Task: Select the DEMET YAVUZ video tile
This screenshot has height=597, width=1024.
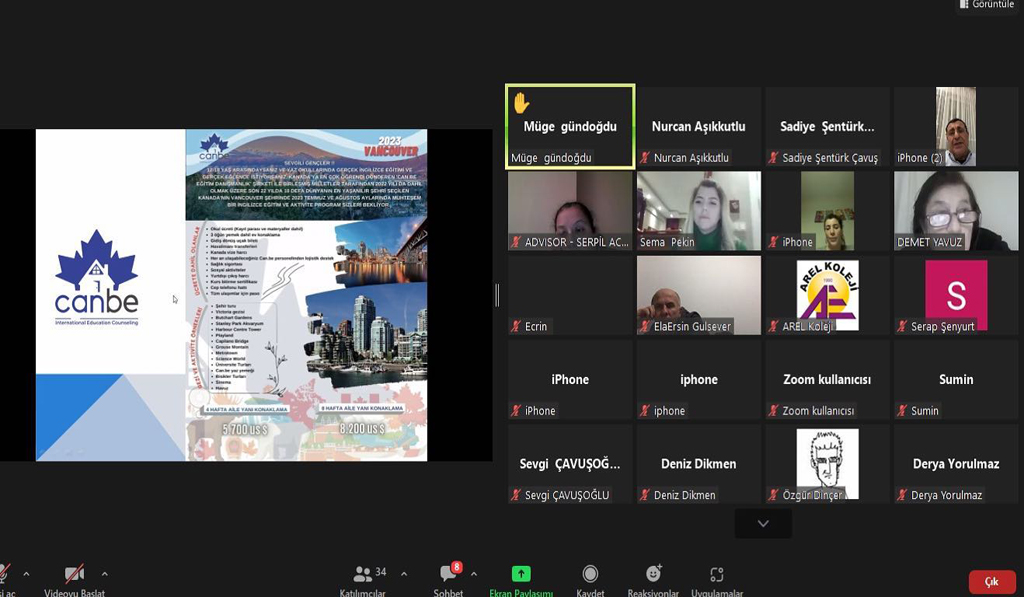Action: tap(956, 211)
